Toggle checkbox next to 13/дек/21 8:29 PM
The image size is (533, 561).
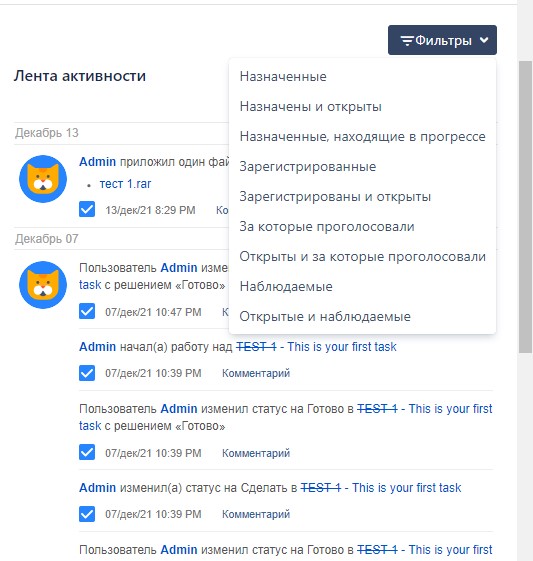pos(87,209)
